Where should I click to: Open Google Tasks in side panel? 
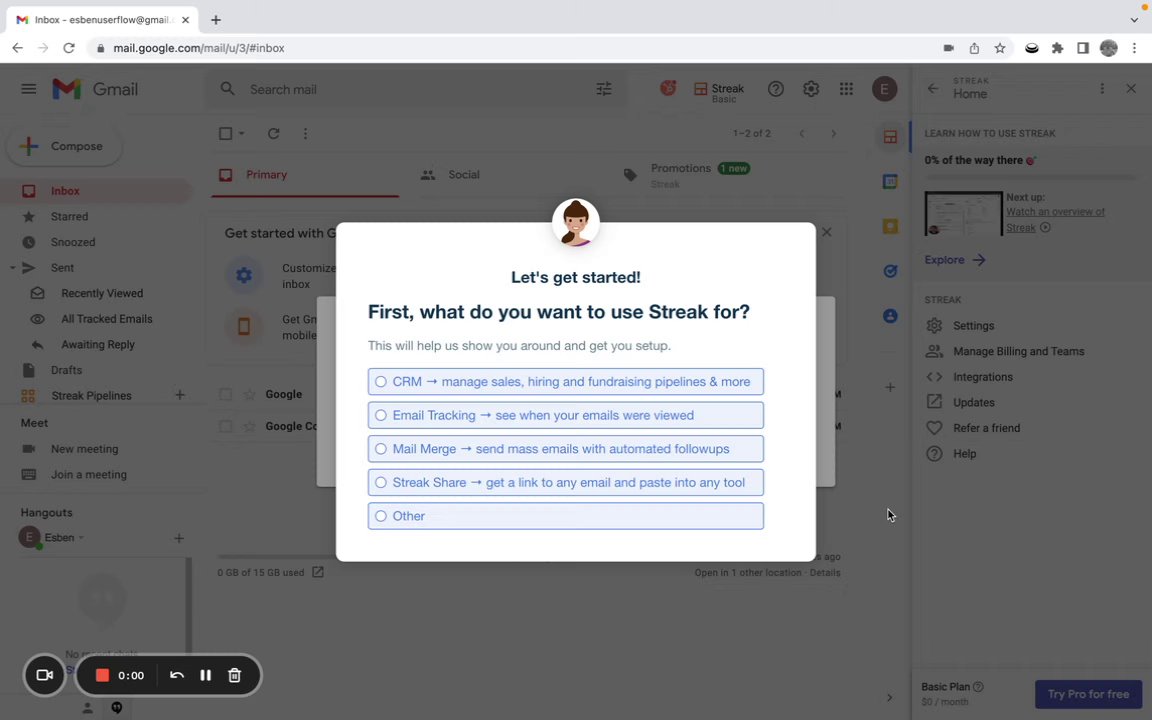[x=890, y=271]
